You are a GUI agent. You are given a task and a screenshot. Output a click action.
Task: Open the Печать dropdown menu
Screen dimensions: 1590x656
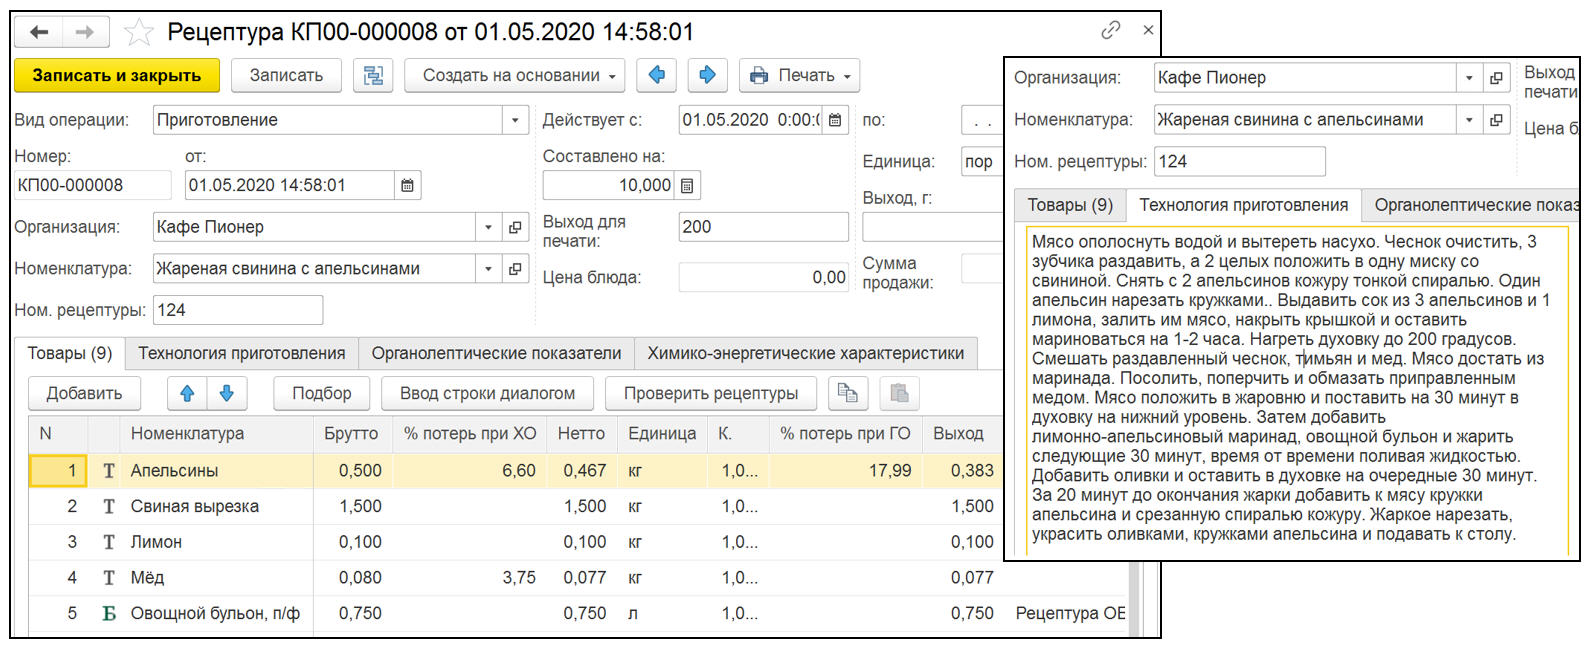[x=799, y=76]
